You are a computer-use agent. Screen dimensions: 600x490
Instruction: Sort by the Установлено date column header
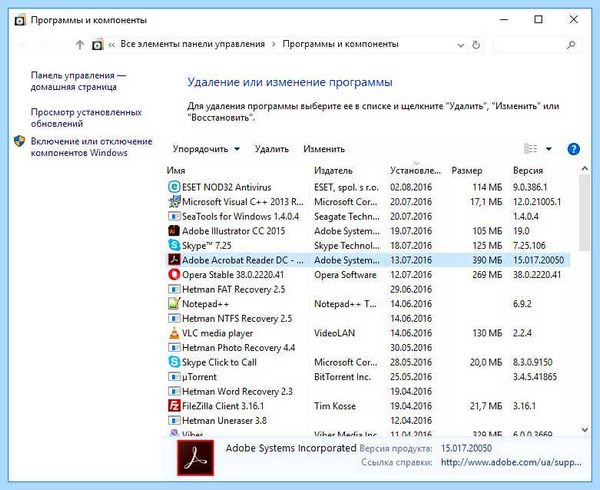coord(415,171)
